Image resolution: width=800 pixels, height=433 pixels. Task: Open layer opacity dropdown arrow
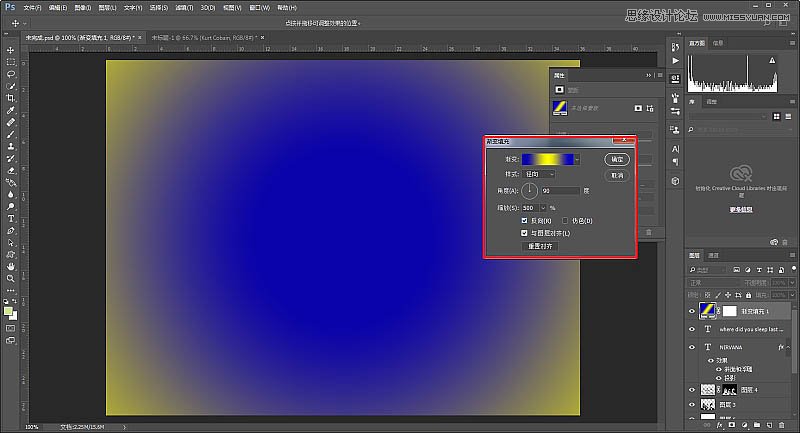tap(791, 283)
